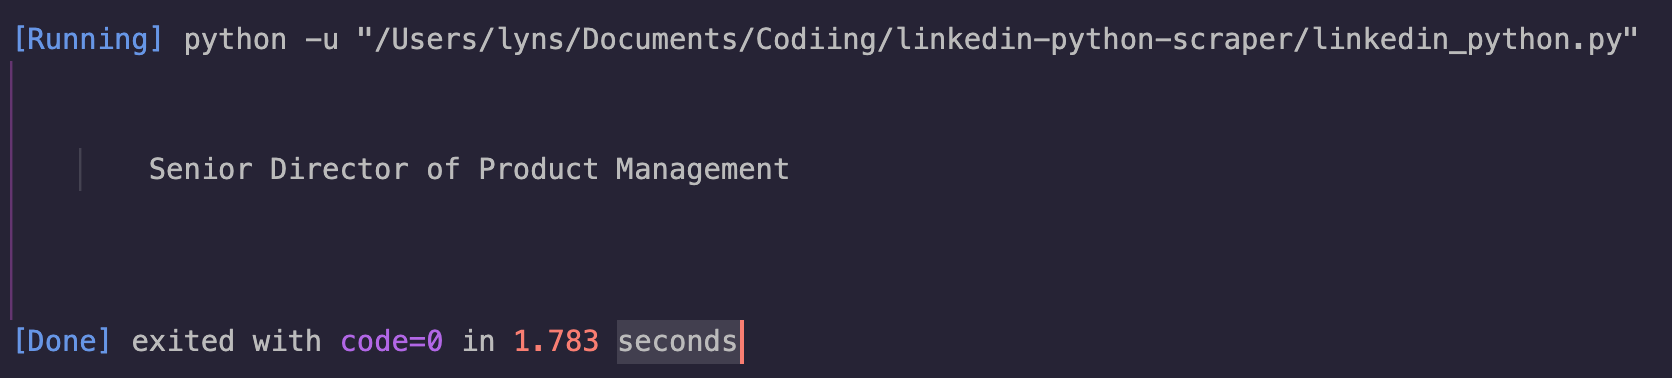1672x378 pixels.
Task: Click the word Senior in output
Action: point(200,169)
